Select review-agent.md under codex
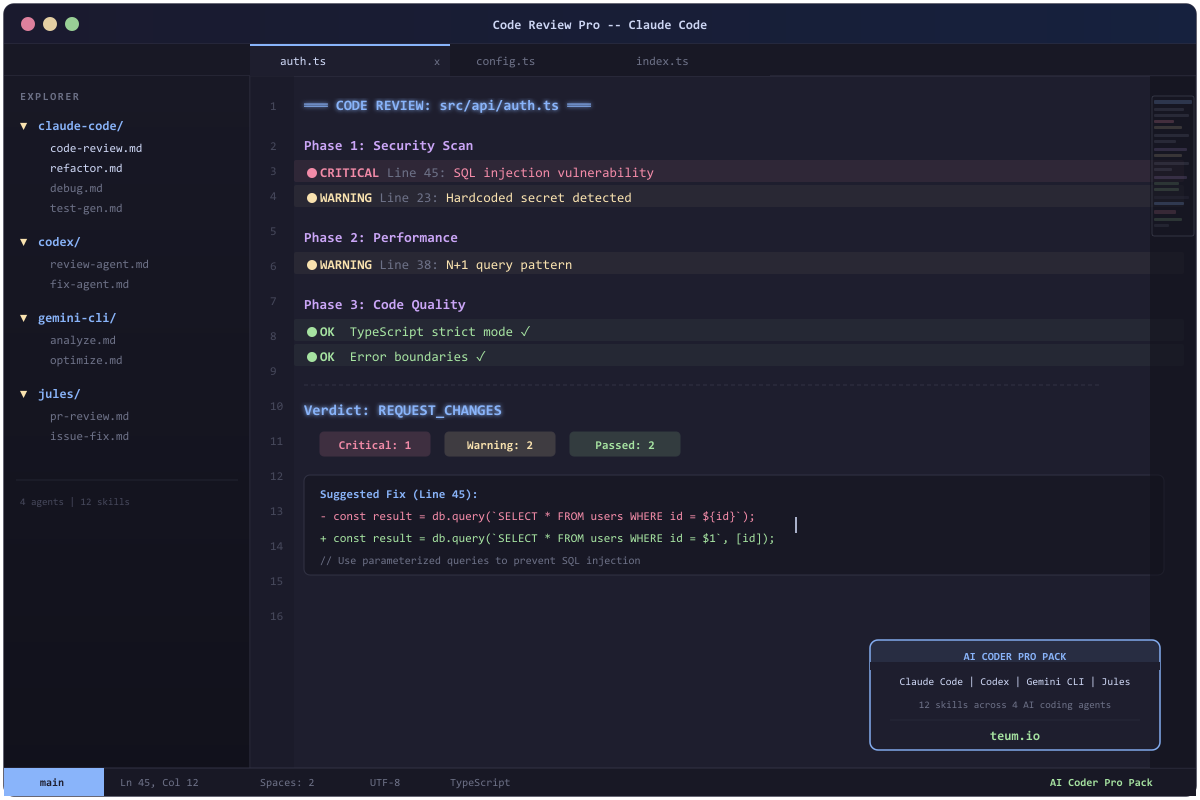Image resolution: width=1200 pixels, height=800 pixels. [x=99, y=264]
